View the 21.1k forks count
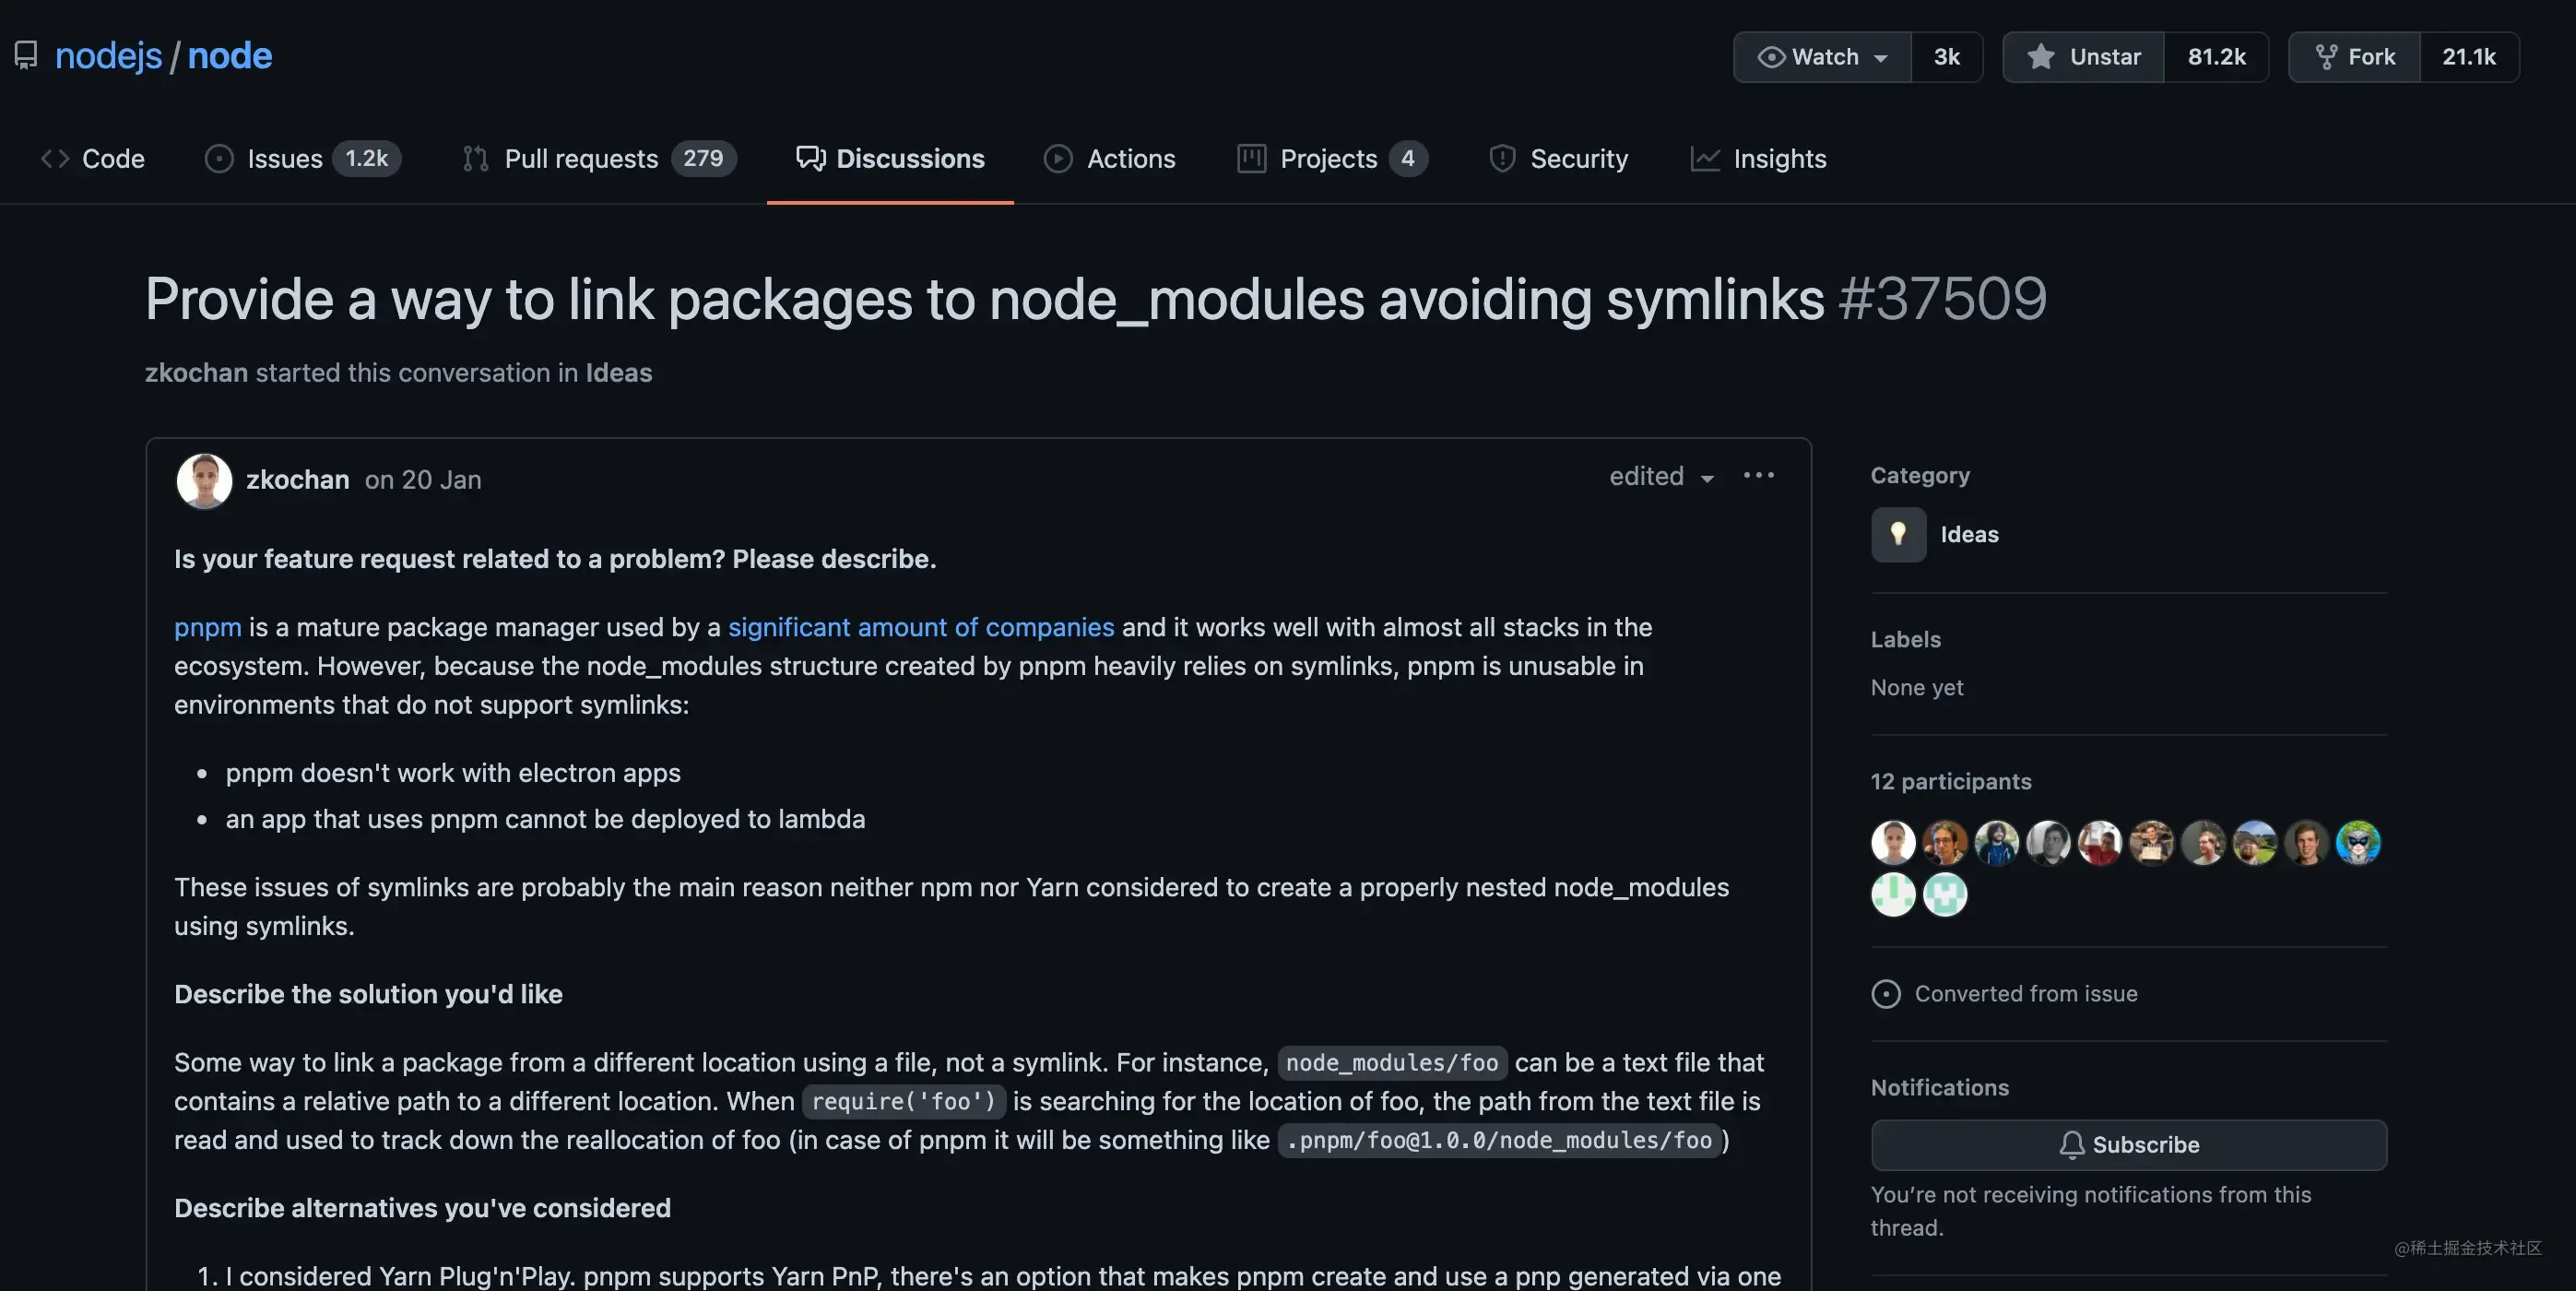Viewport: 2576px width, 1291px height. point(2469,57)
